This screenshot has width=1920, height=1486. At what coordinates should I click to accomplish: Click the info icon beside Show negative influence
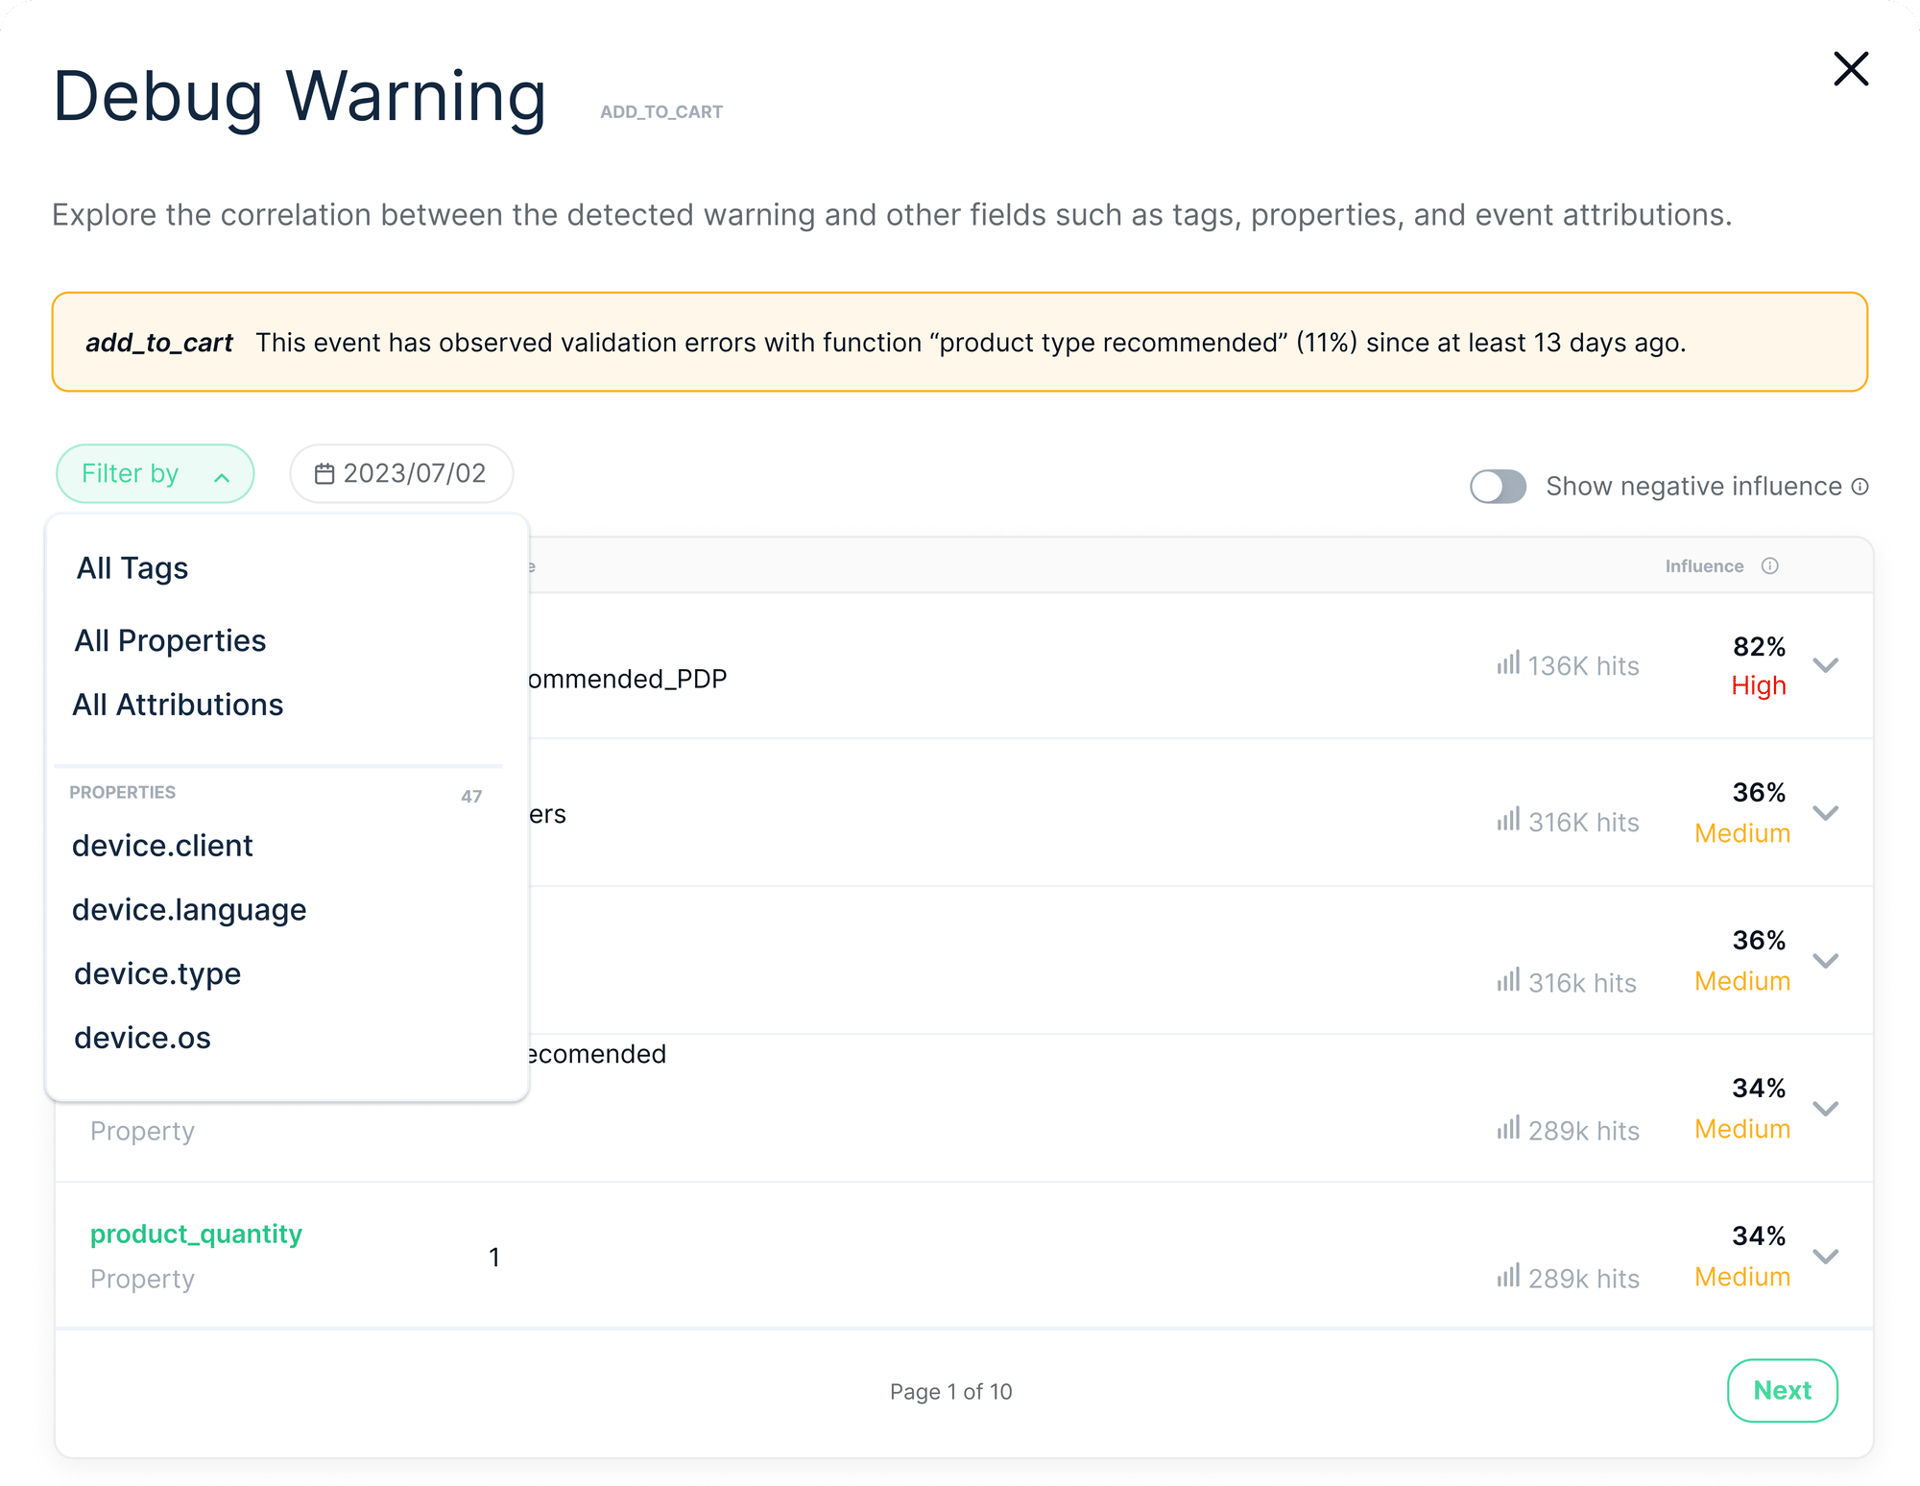pyautogui.click(x=1859, y=487)
